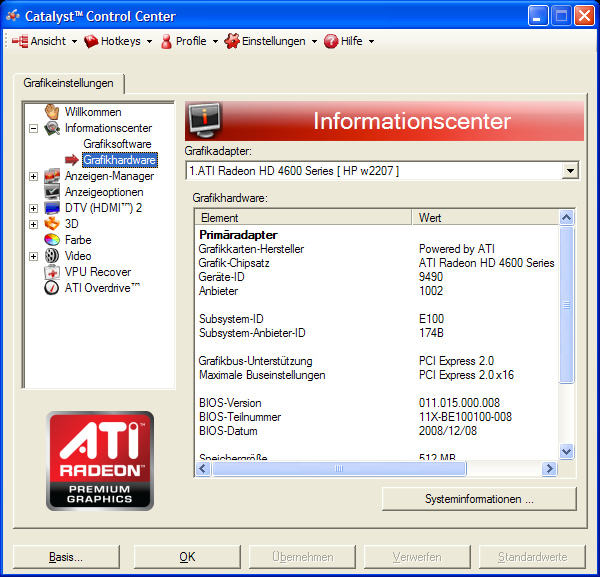Viewport: 600px width, 577px height.
Task: Click the ATI Radeon Premium Graphics logo
Action: [100, 461]
